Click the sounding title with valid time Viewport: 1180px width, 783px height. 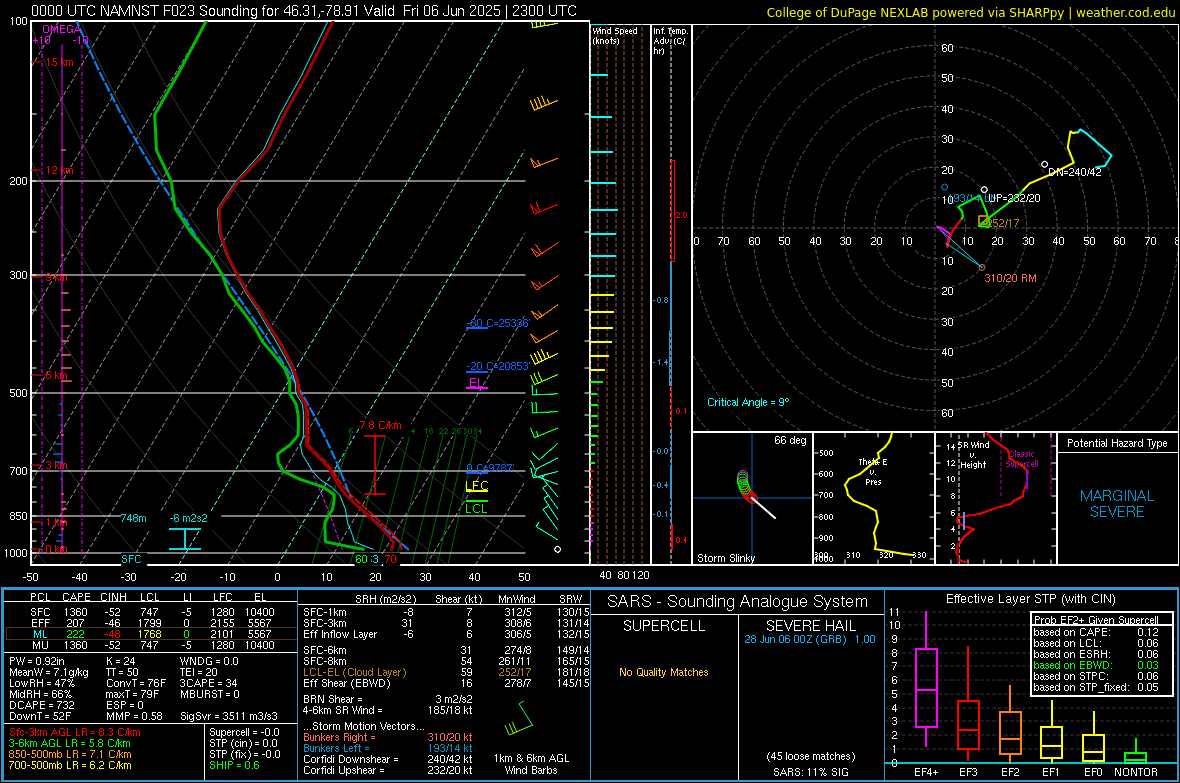point(304,11)
